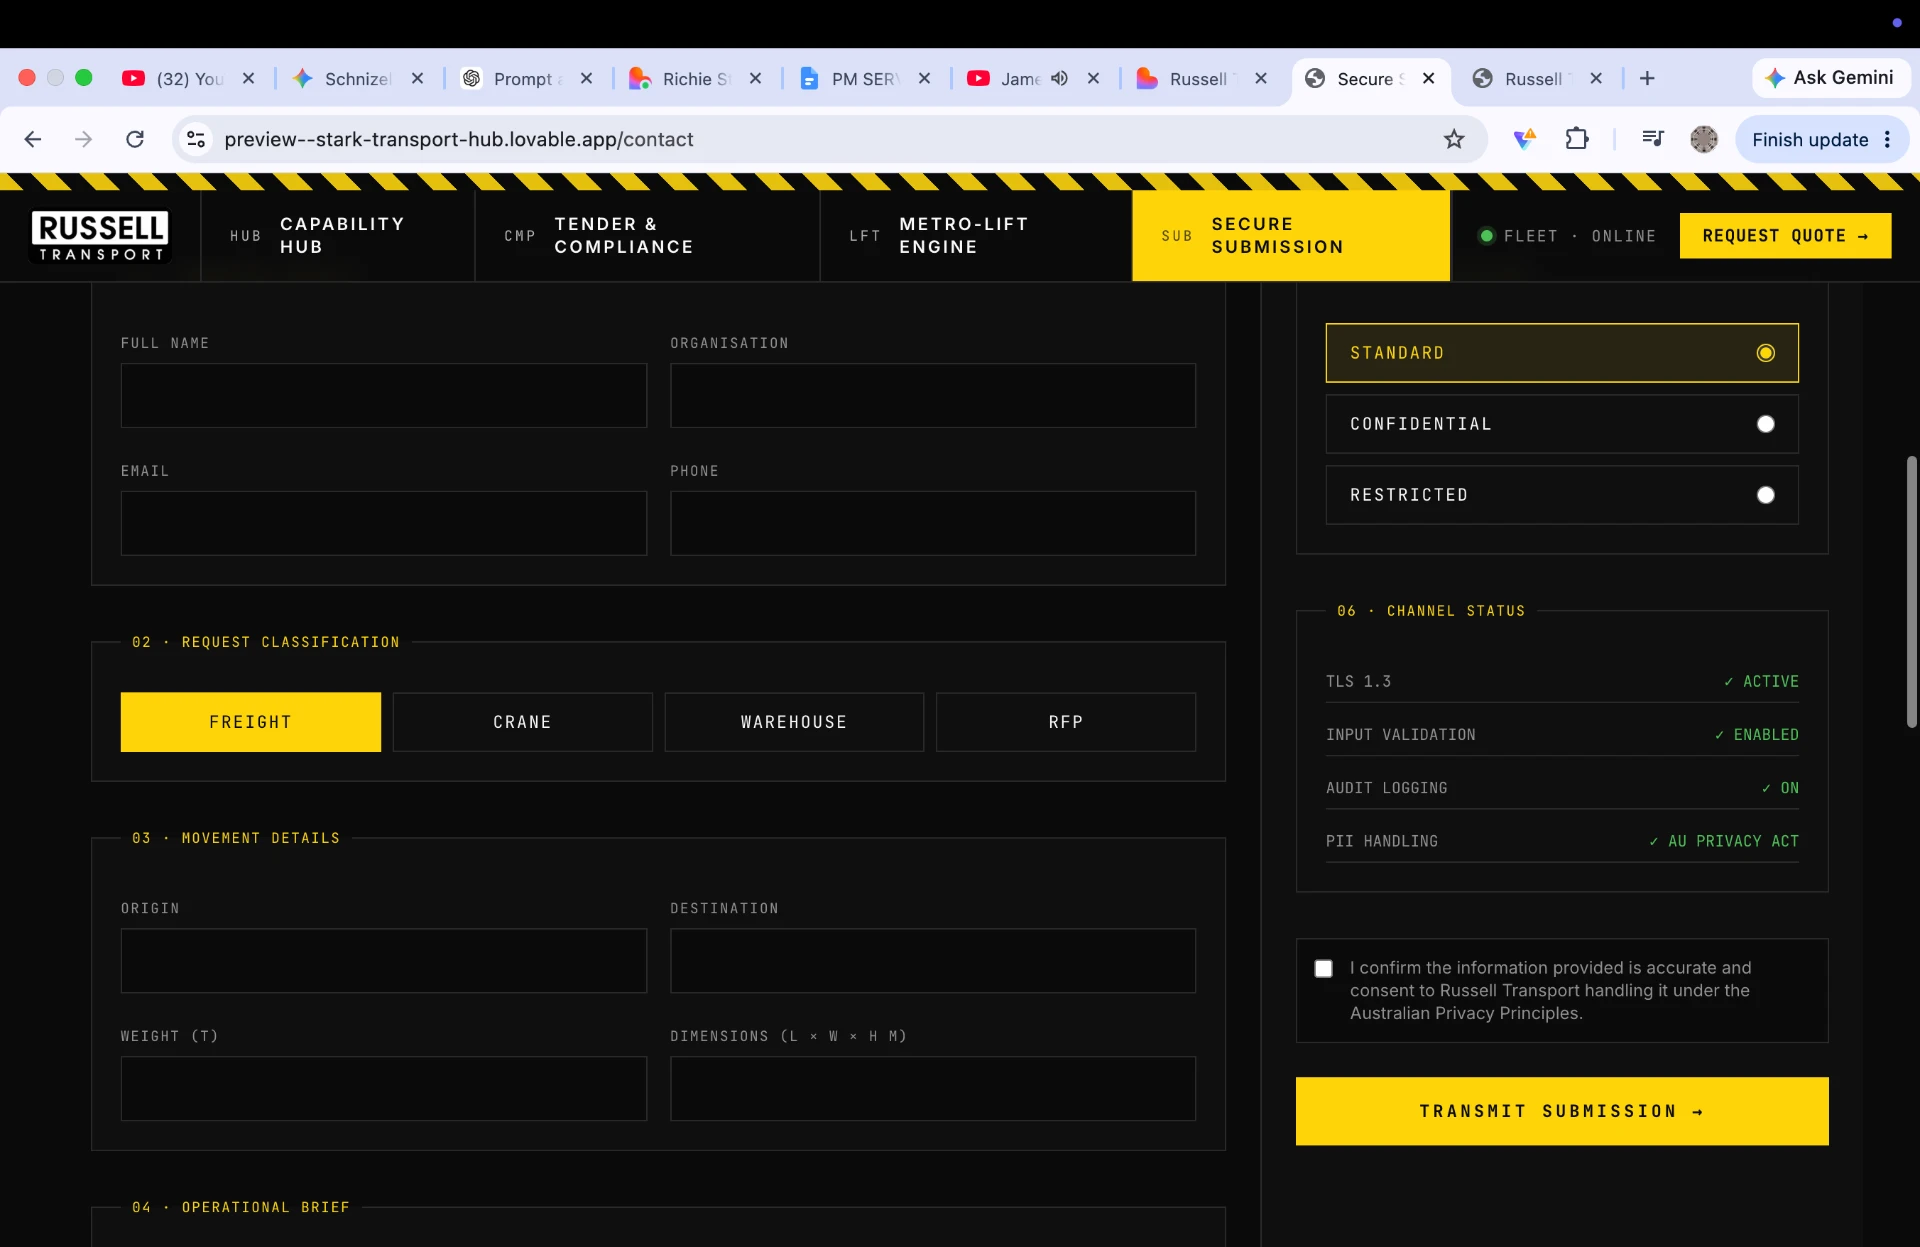This screenshot has height=1247, width=1920.
Task: Click the INPUT VALIDATION label
Action: pos(1400,735)
